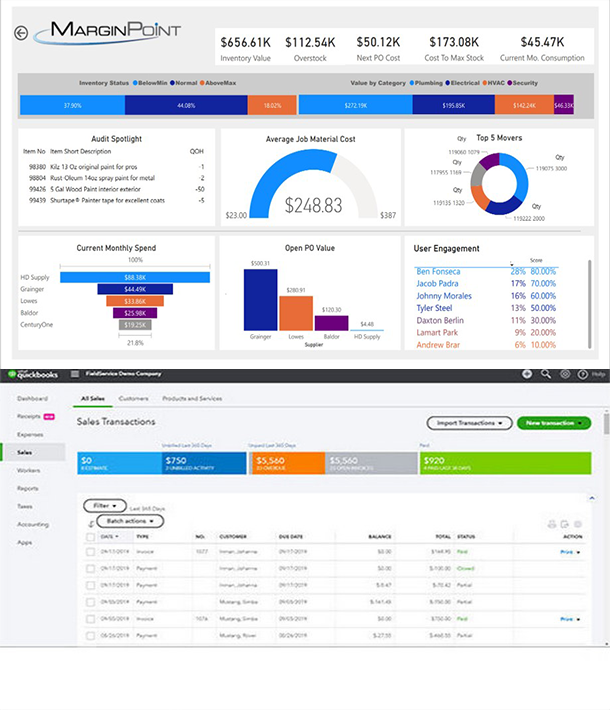Click the $5,560 Overdue orange bar segment
610x710 pixels.
[x=288, y=463]
